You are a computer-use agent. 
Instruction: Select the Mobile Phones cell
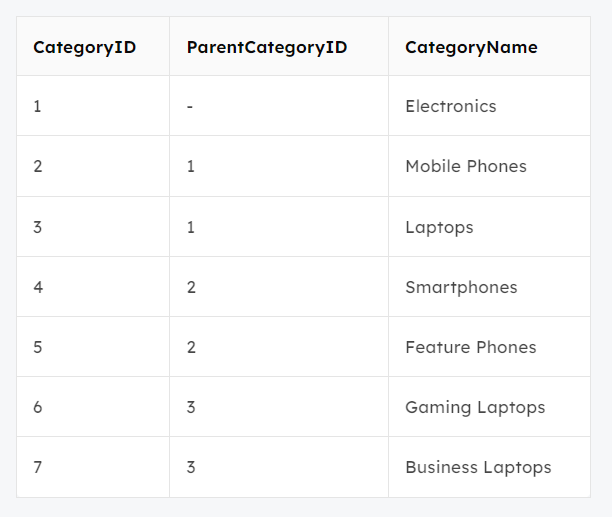(x=466, y=166)
